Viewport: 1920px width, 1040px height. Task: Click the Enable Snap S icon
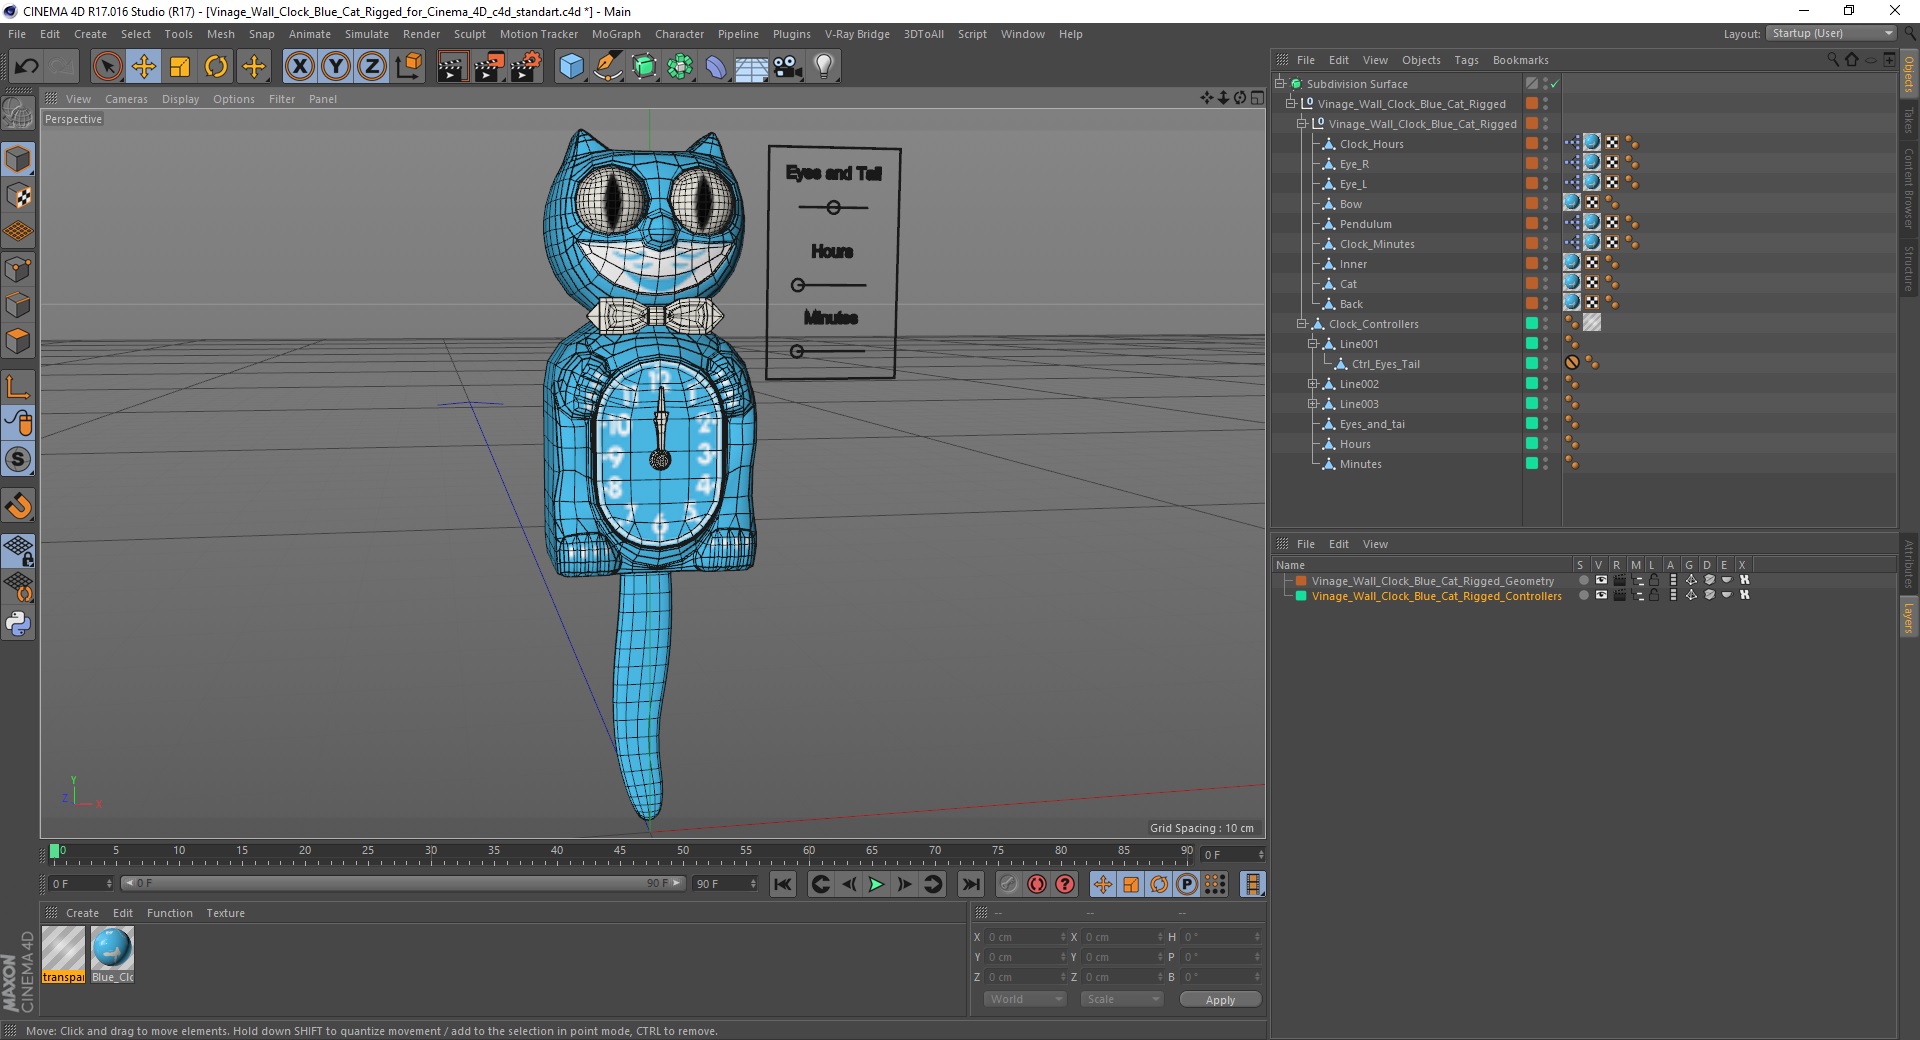[x=18, y=460]
